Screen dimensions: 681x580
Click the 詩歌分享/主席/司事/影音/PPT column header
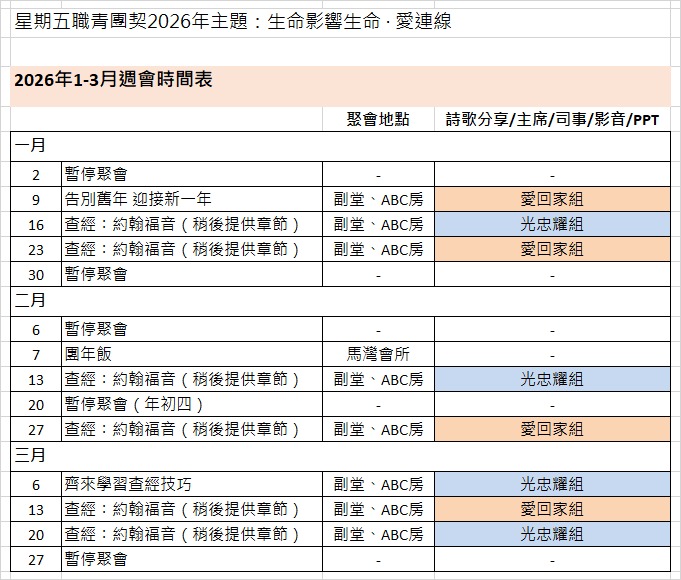click(552, 120)
